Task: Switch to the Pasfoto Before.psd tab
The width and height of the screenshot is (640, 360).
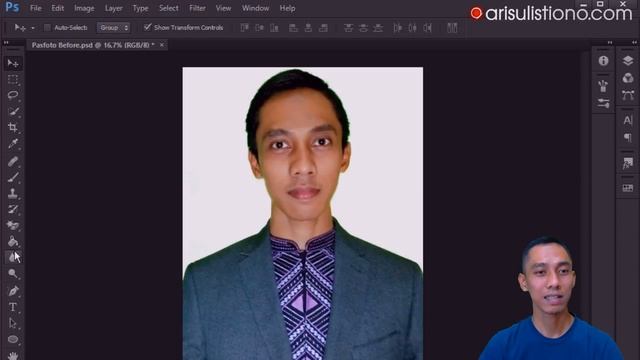Action: [93, 45]
